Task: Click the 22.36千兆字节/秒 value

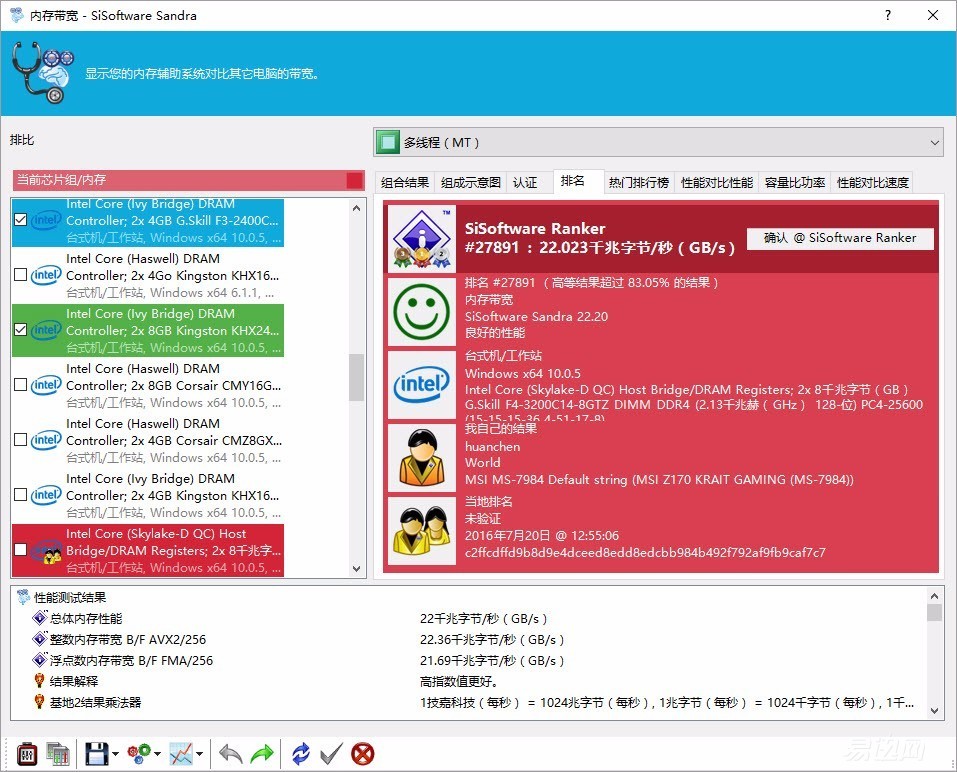Action: click(x=492, y=640)
